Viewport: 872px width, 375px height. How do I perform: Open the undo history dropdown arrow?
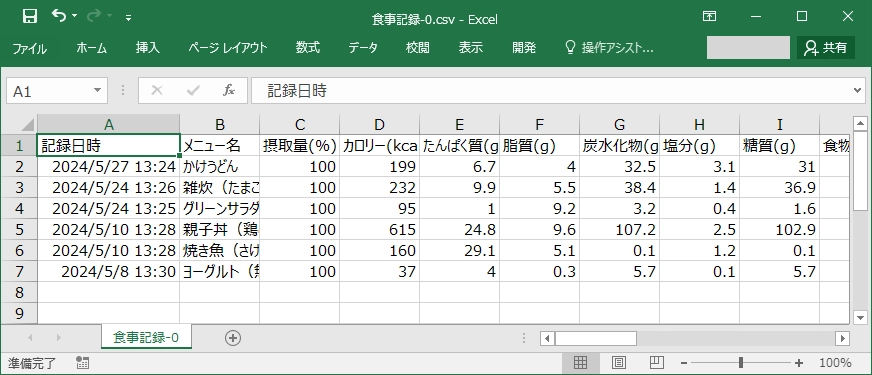pos(75,17)
